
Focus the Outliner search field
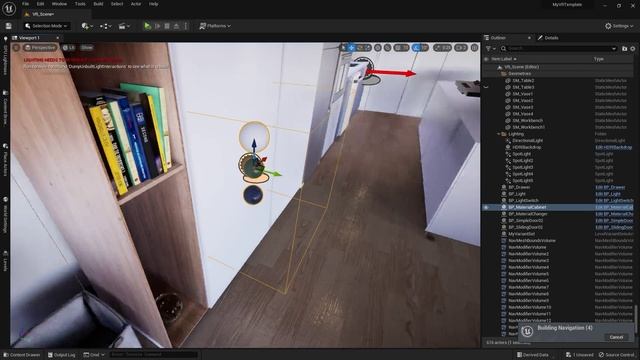point(559,49)
